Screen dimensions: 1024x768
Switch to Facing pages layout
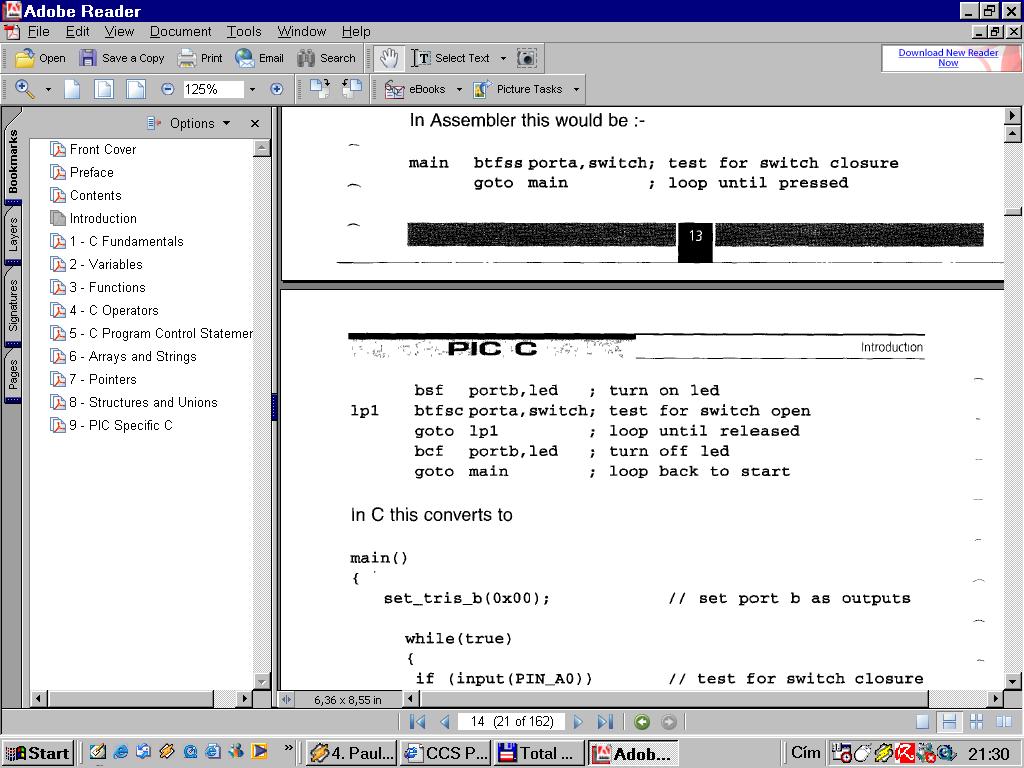click(1003, 722)
